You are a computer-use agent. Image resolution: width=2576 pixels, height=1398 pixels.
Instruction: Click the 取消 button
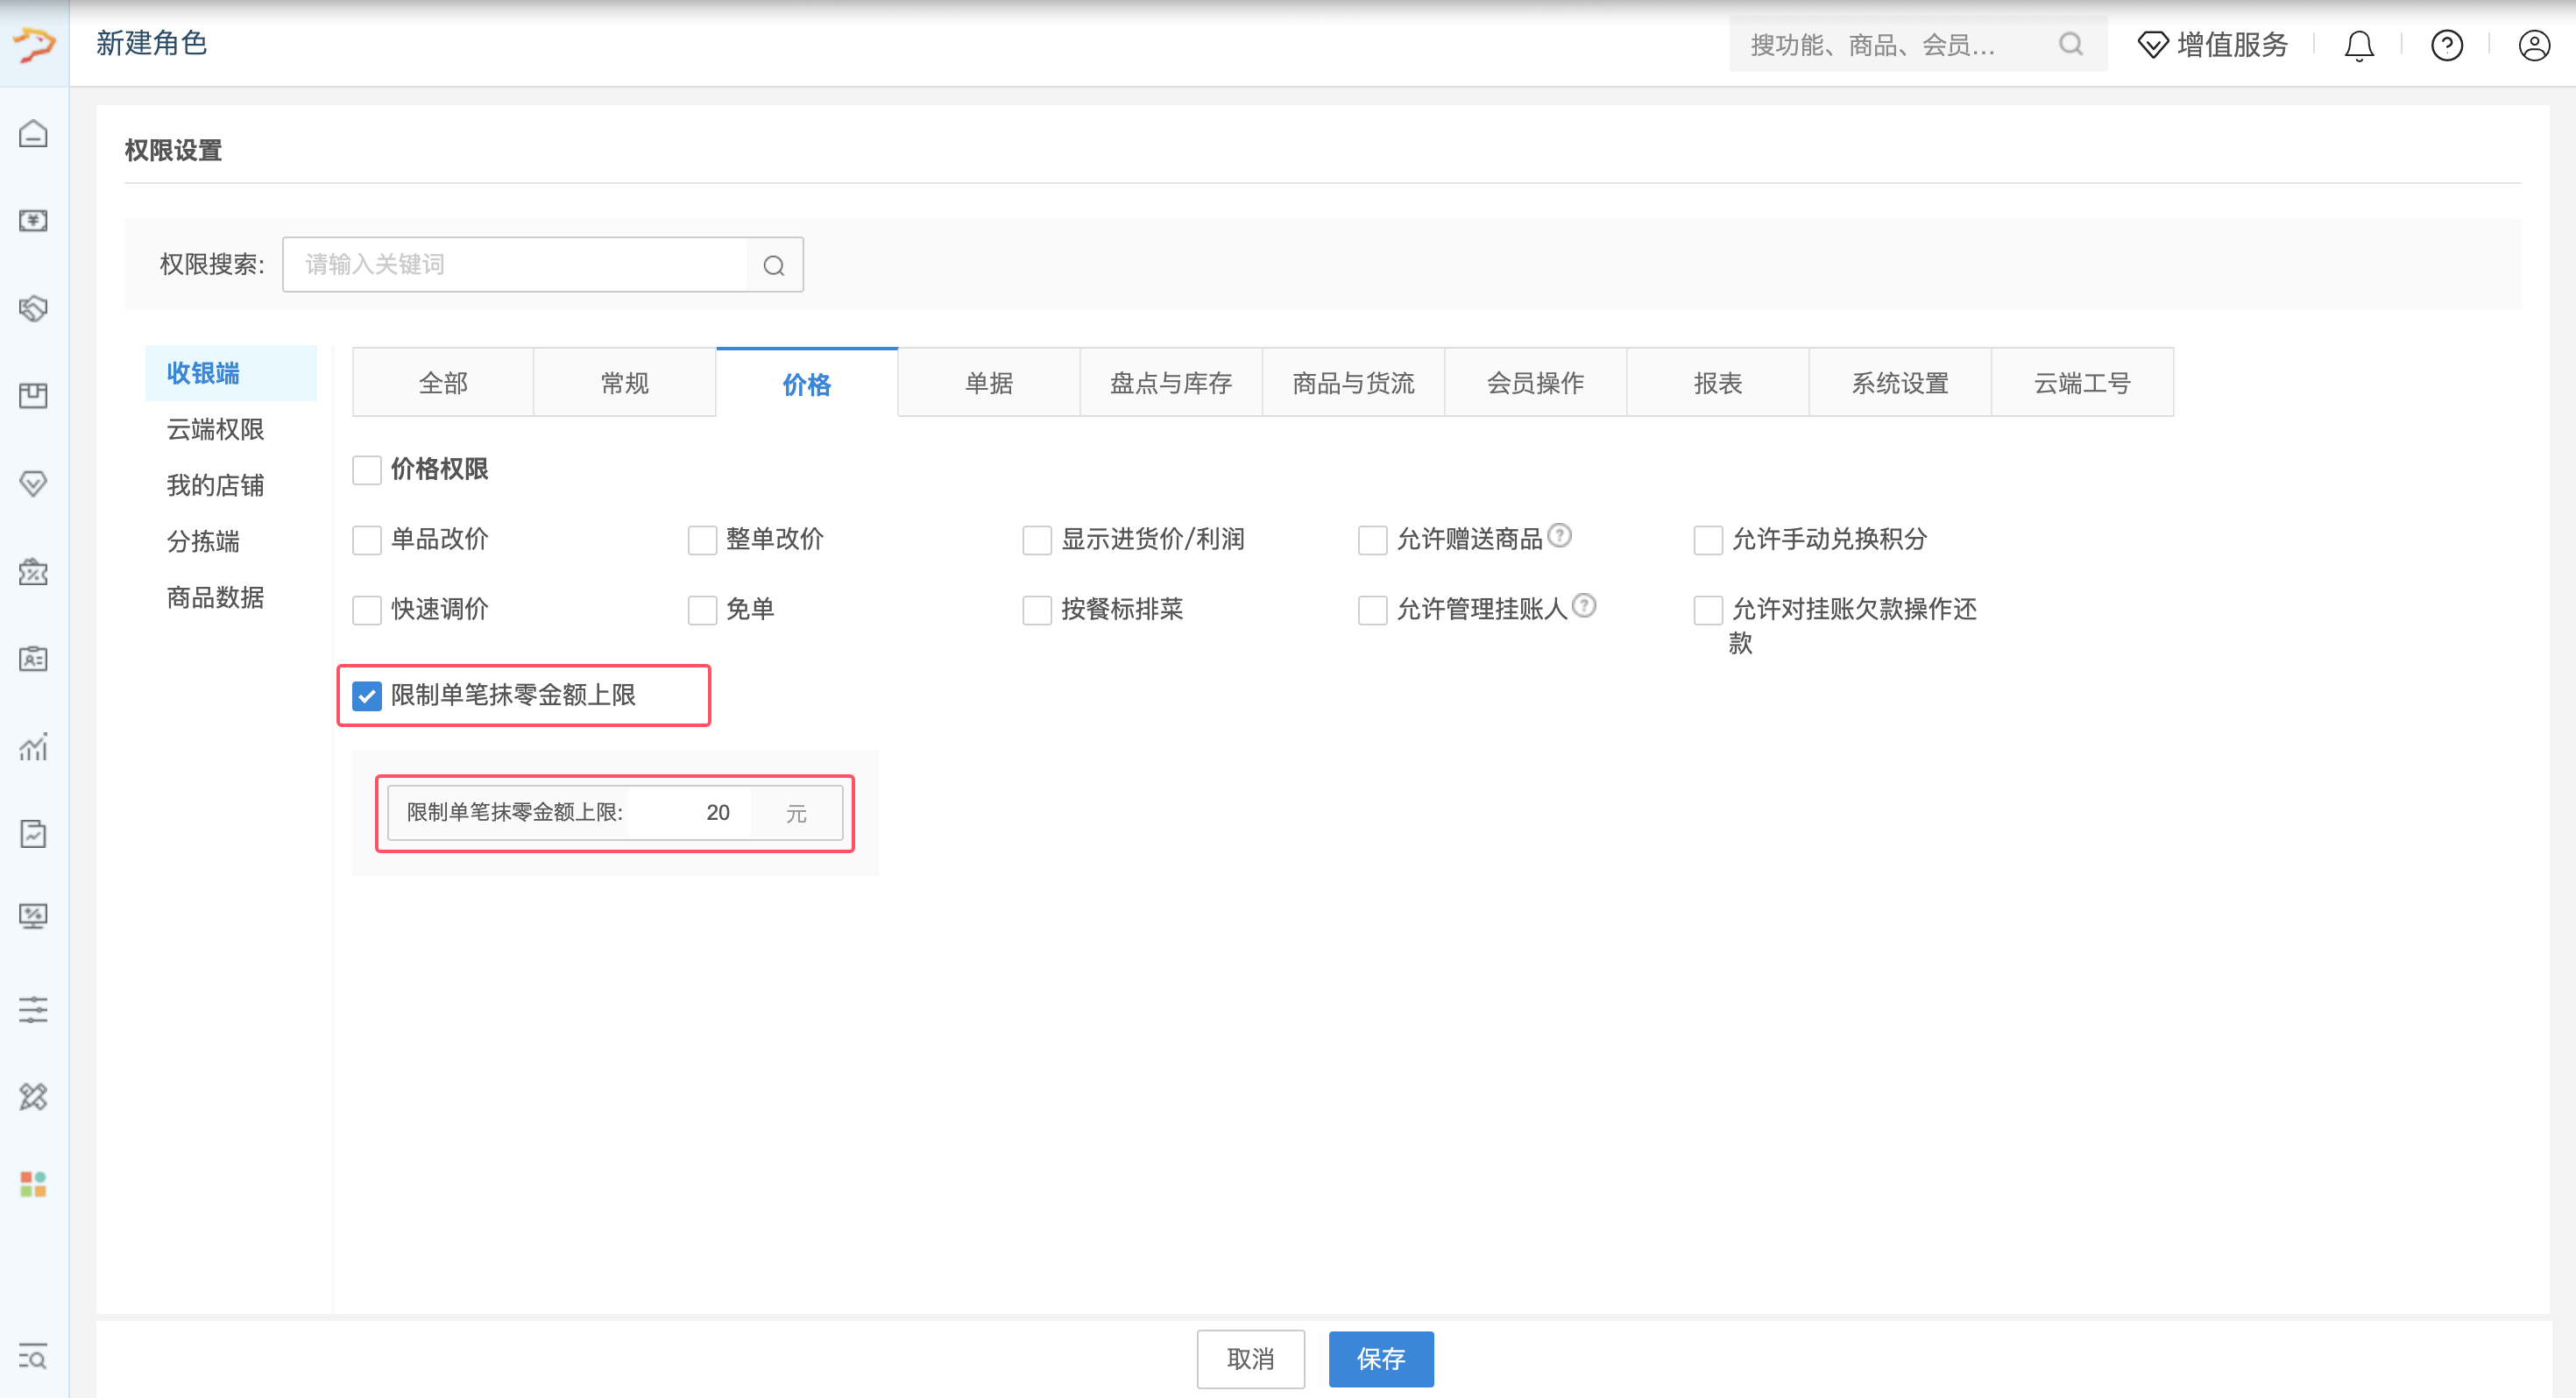(1251, 1358)
